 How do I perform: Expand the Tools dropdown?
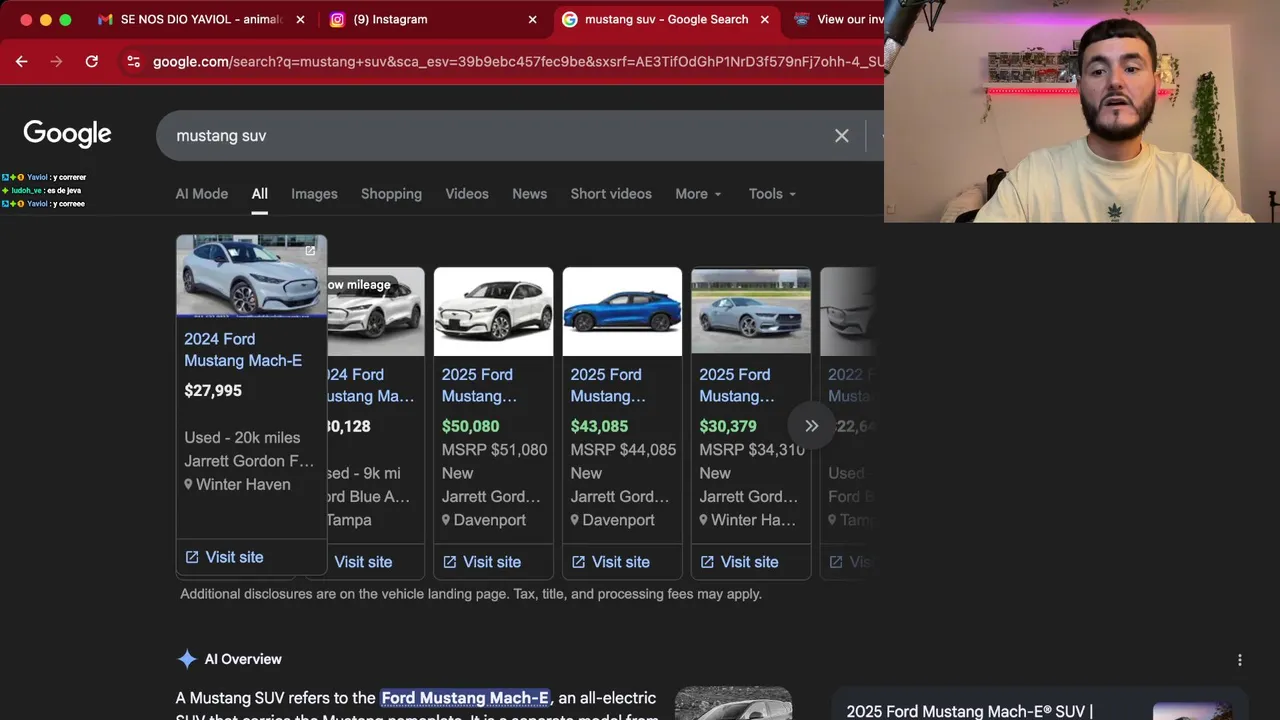tap(772, 194)
